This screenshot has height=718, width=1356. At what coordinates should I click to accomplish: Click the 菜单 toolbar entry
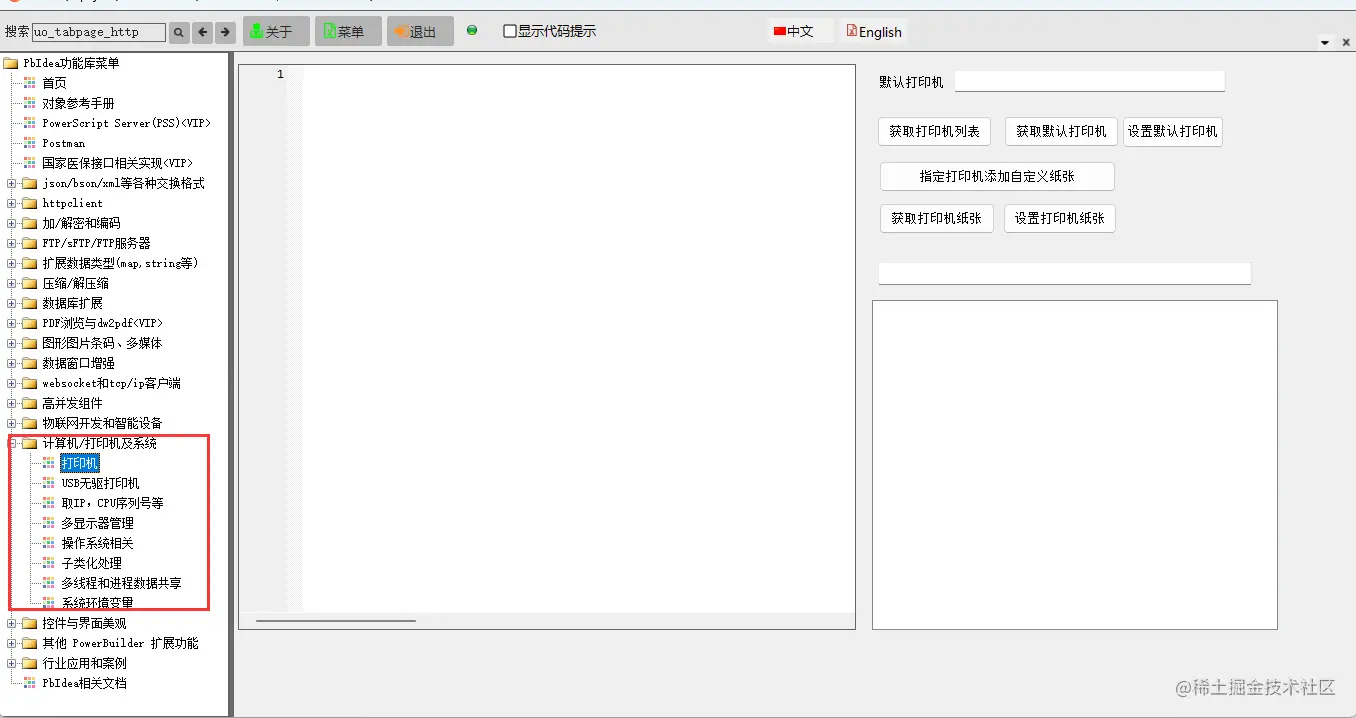coord(347,31)
